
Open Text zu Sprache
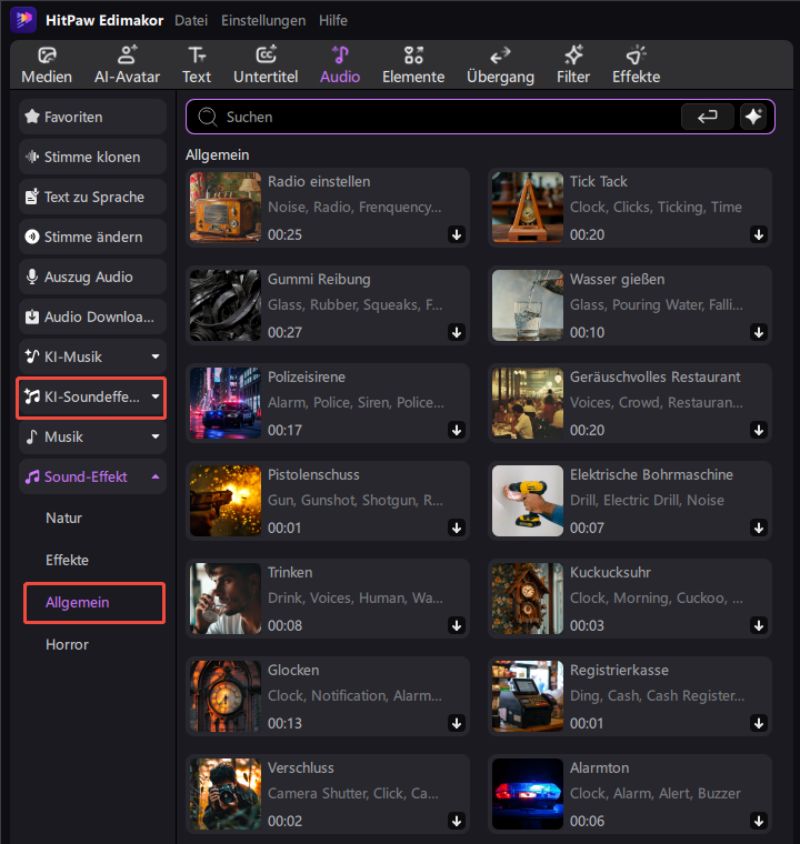point(91,197)
